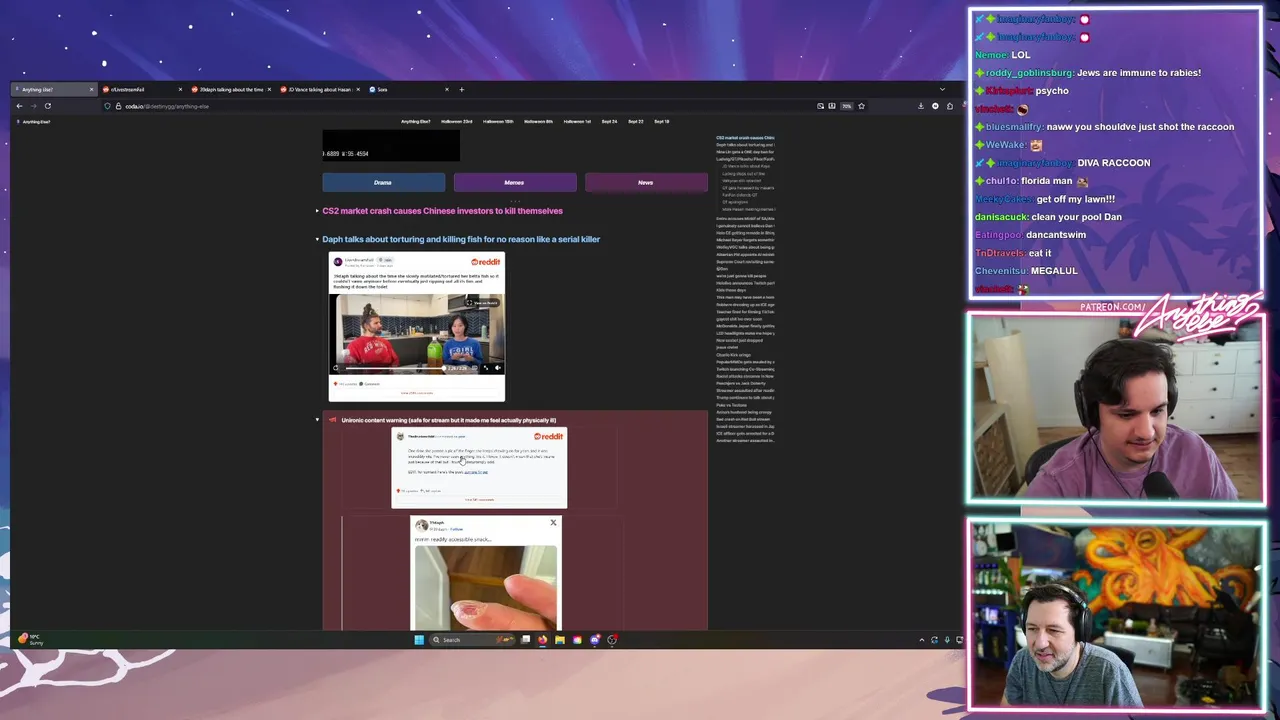The width and height of the screenshot is (1280, 720).
Task: Open Firefox from the taskbar
Action: pos(543,640)
